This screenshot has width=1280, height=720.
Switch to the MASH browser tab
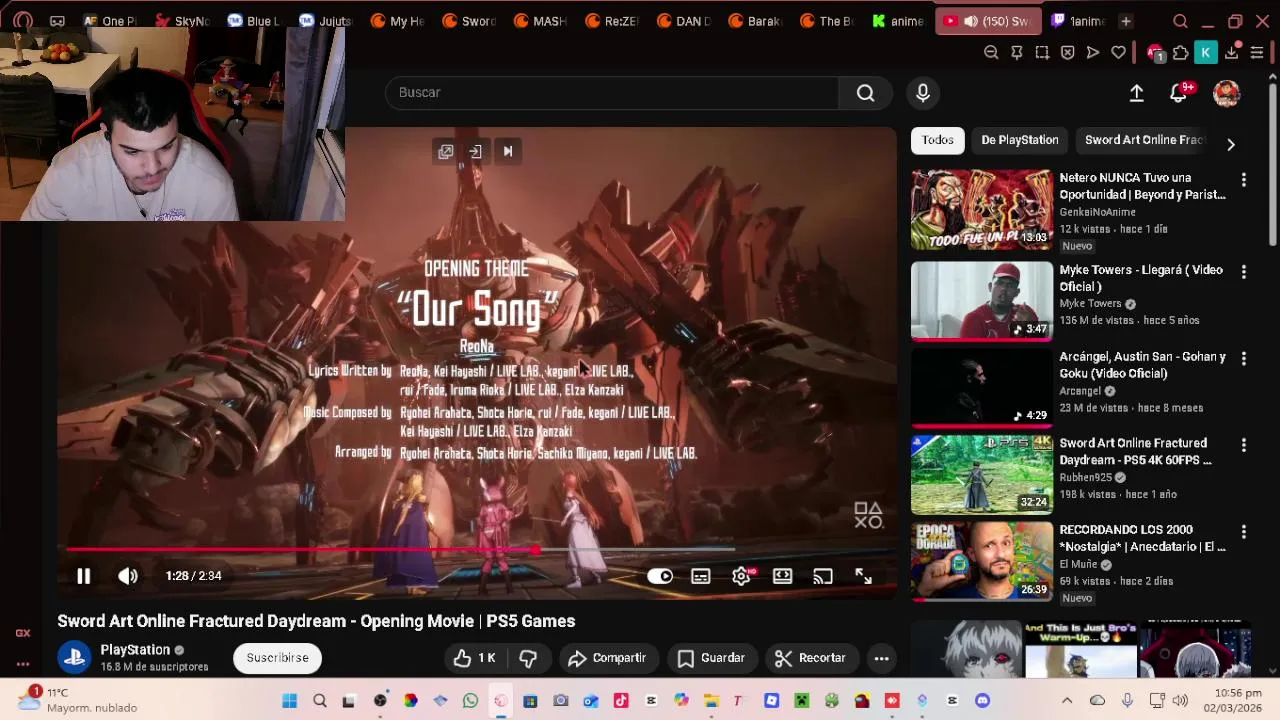coord(540,21)
